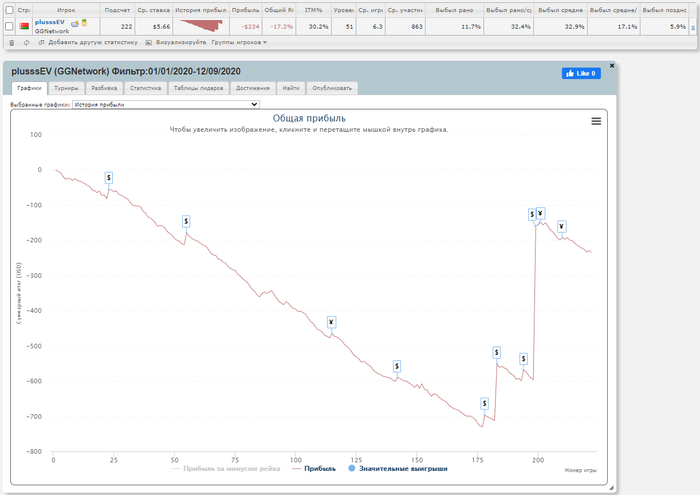Sort by the Игрок column header

66,10
